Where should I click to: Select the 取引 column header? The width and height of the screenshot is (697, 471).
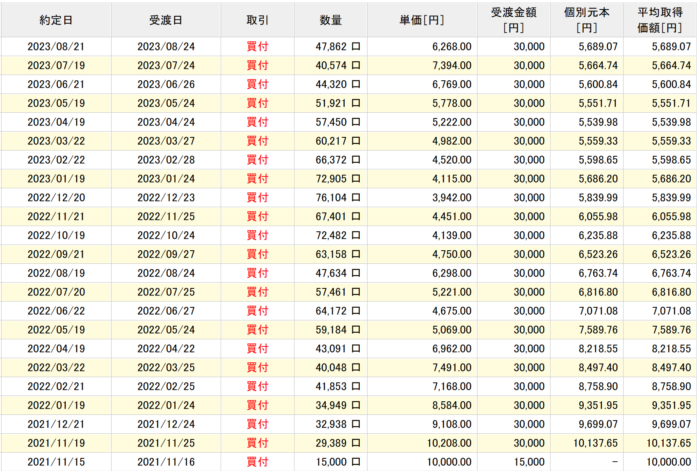click(x=257, y=20)
